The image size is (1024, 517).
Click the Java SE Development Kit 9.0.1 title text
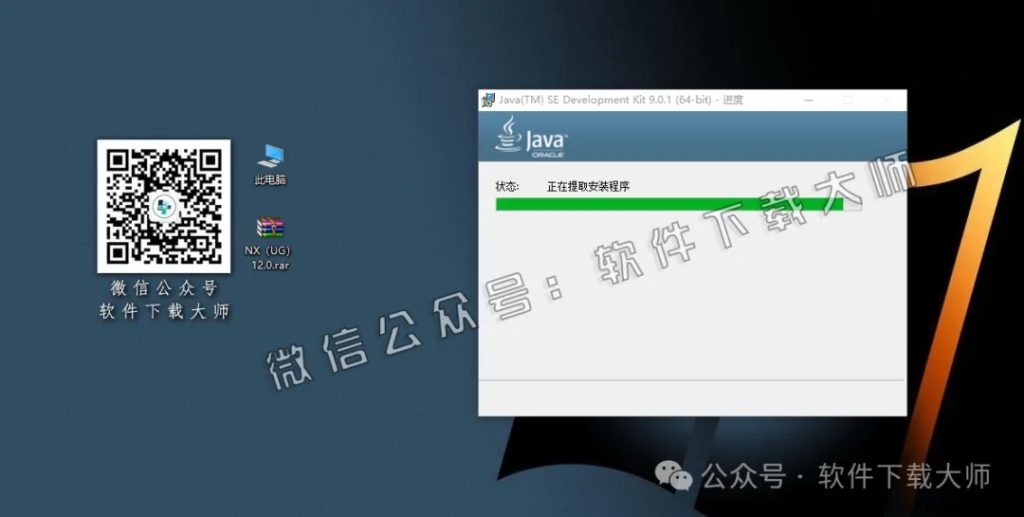(621, 100)
